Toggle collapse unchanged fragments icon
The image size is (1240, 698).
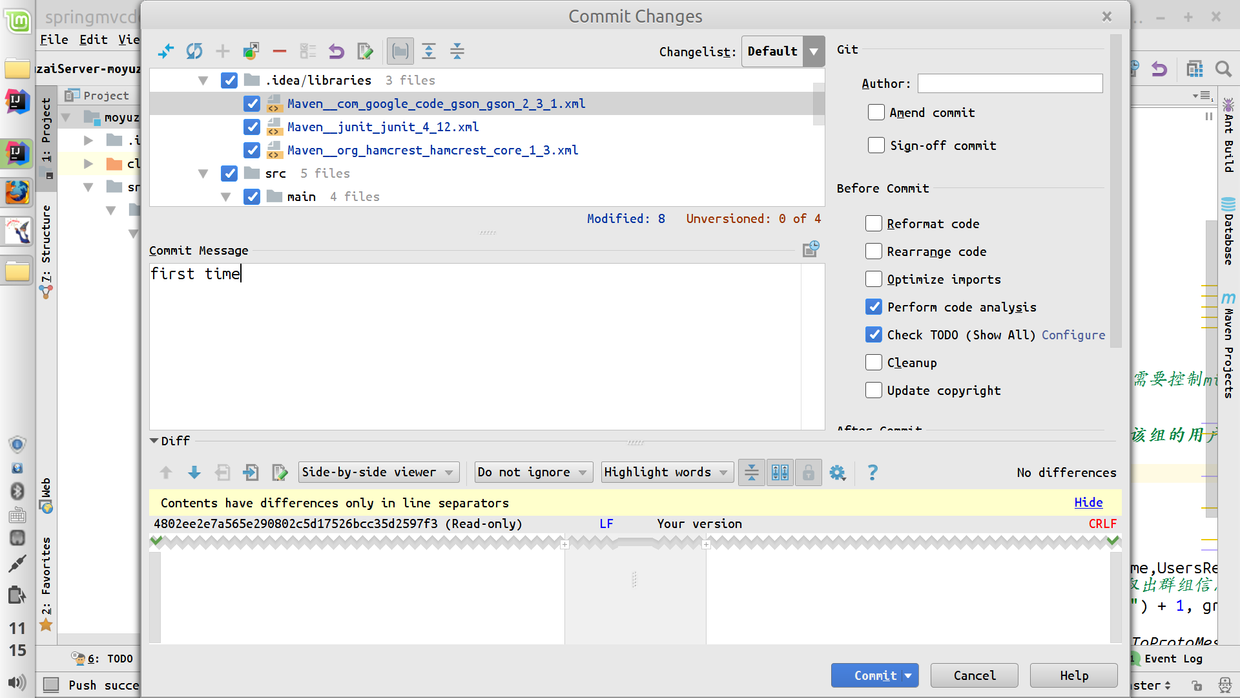(751, 472)
